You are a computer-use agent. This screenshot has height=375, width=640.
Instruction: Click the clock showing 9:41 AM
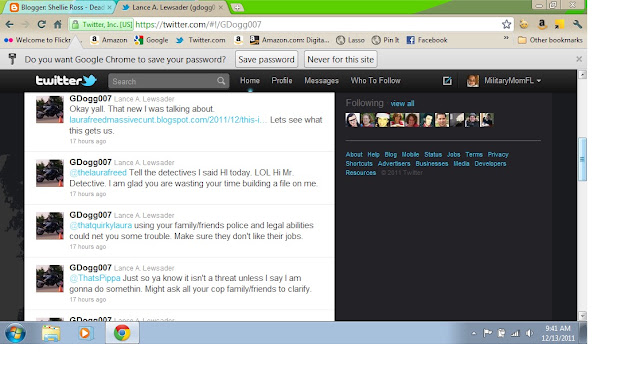[x=558, y=328]
